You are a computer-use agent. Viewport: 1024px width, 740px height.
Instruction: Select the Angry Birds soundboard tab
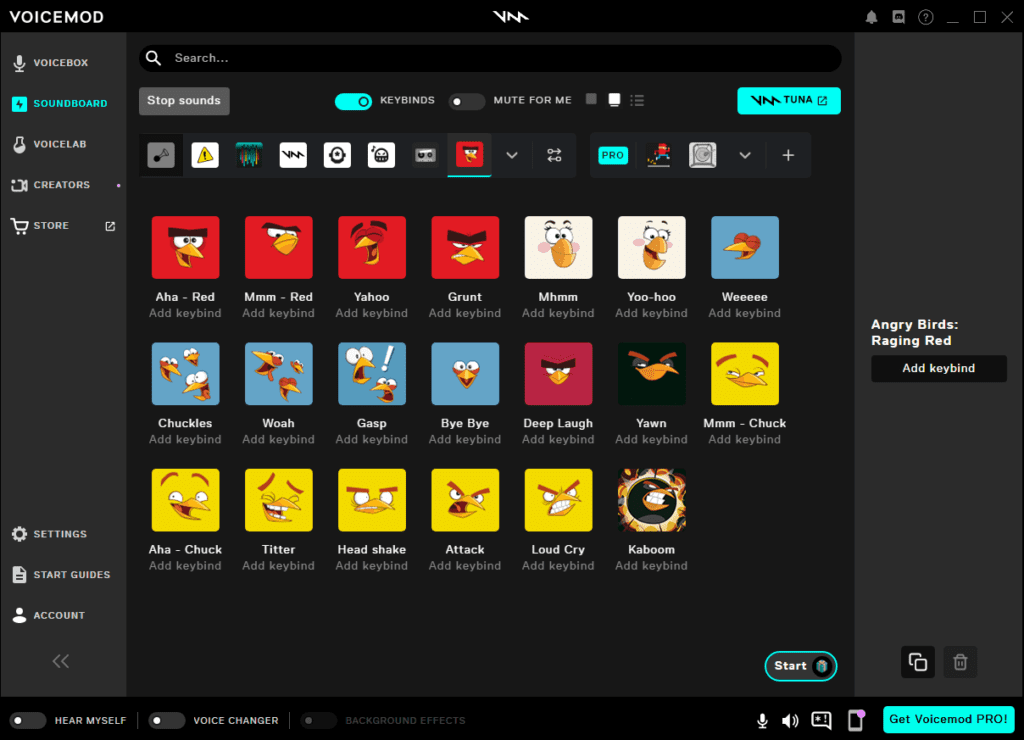point(470,155)
